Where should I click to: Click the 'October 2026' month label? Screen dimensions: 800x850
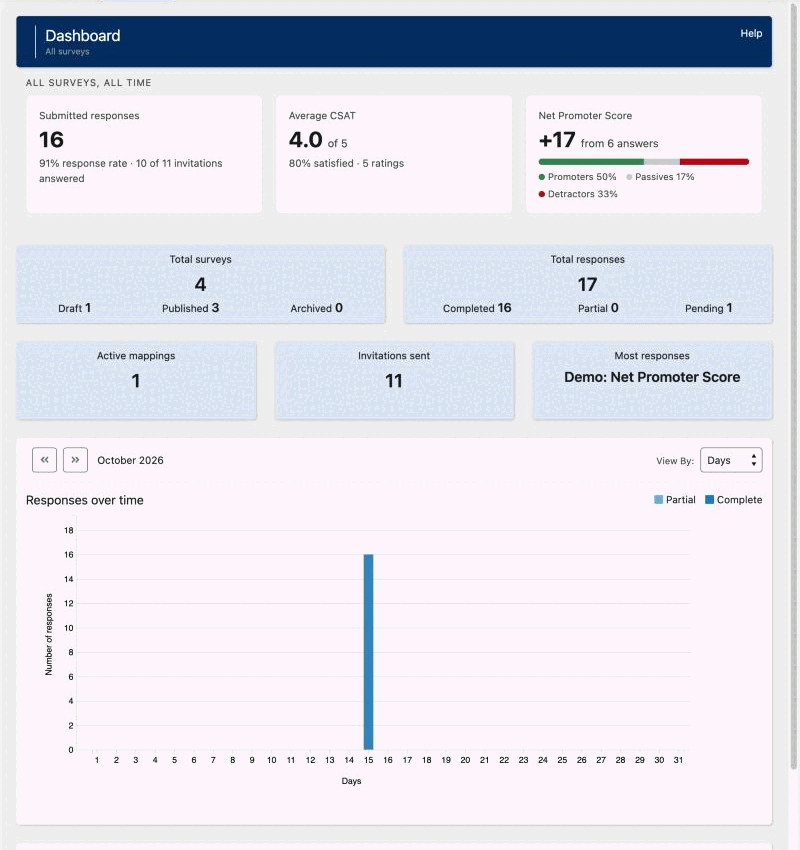[130, 460]
